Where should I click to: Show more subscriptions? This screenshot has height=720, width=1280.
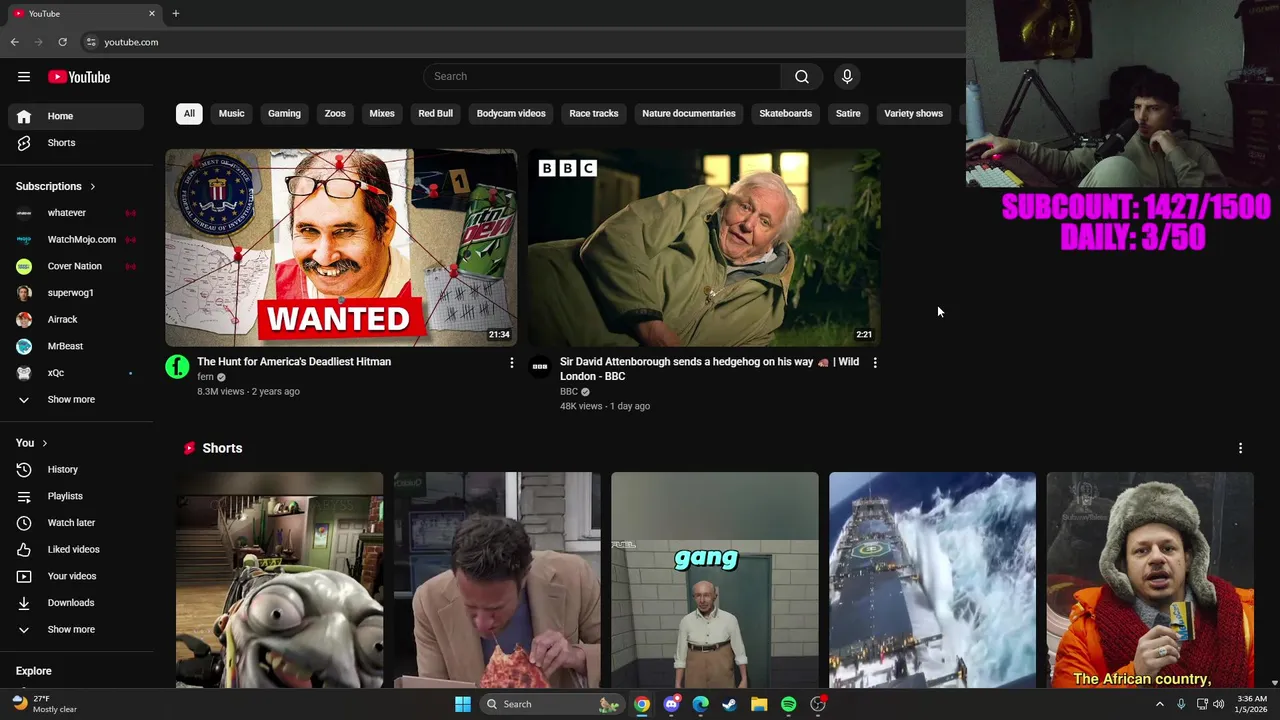click(x=76, y=400)
